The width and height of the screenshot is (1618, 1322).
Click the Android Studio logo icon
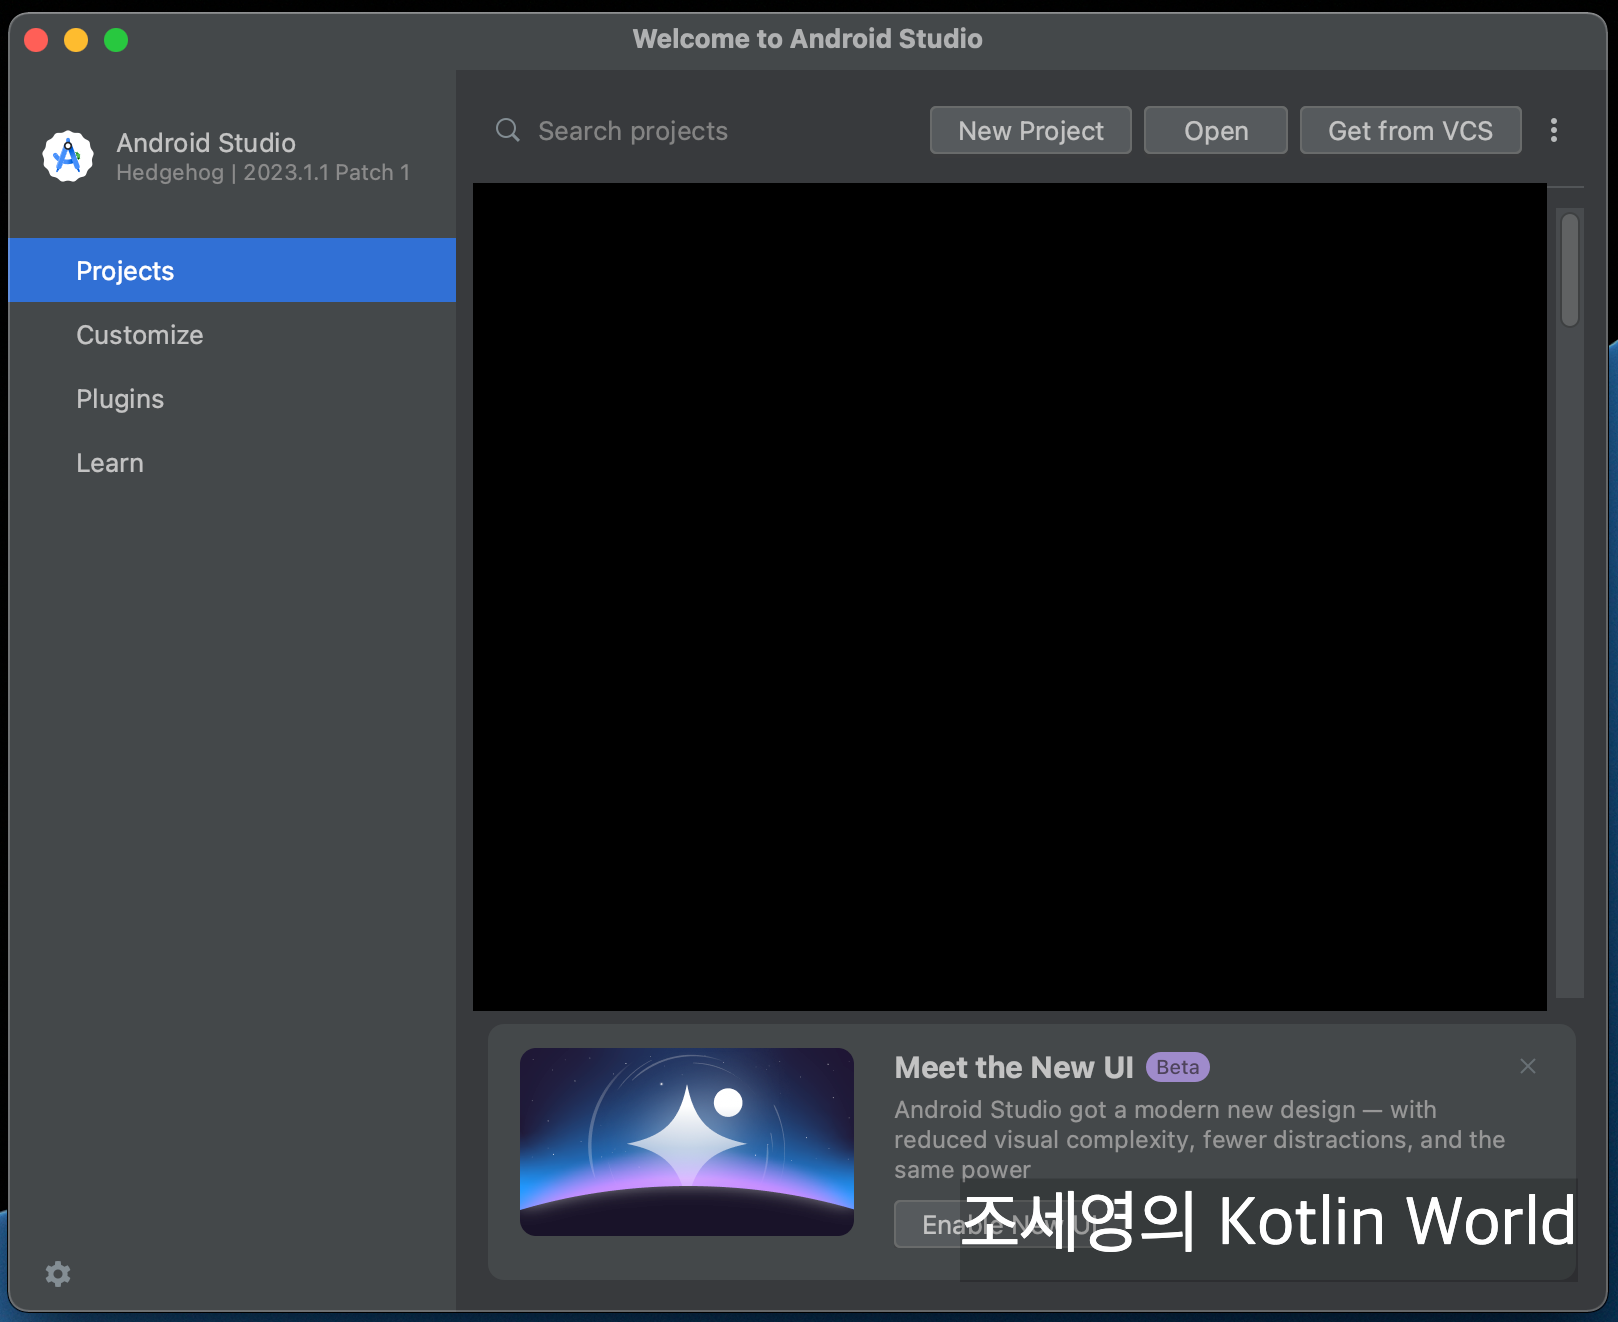click(x=68, y=156)
